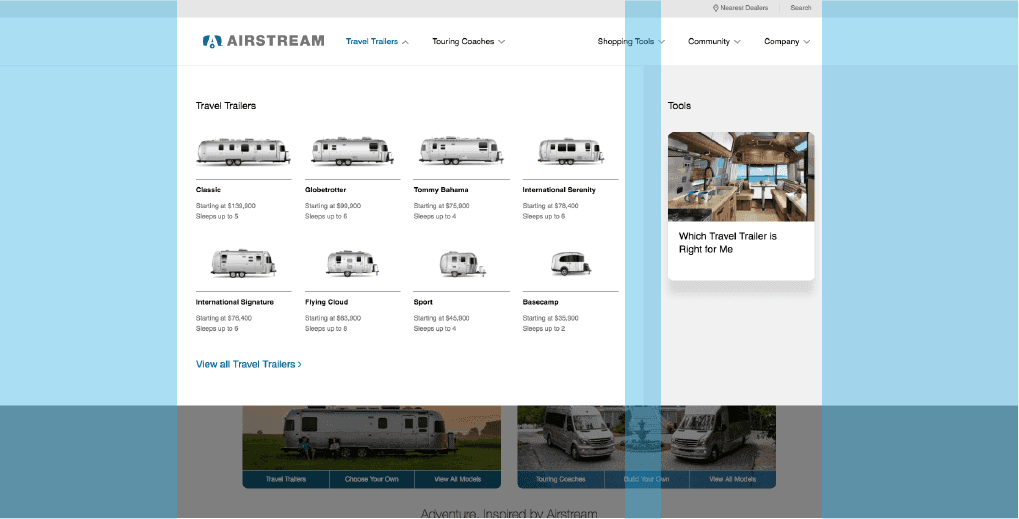Click the Flying Cloud model name
Screen dimensions: 1019x519
[326, 302]
